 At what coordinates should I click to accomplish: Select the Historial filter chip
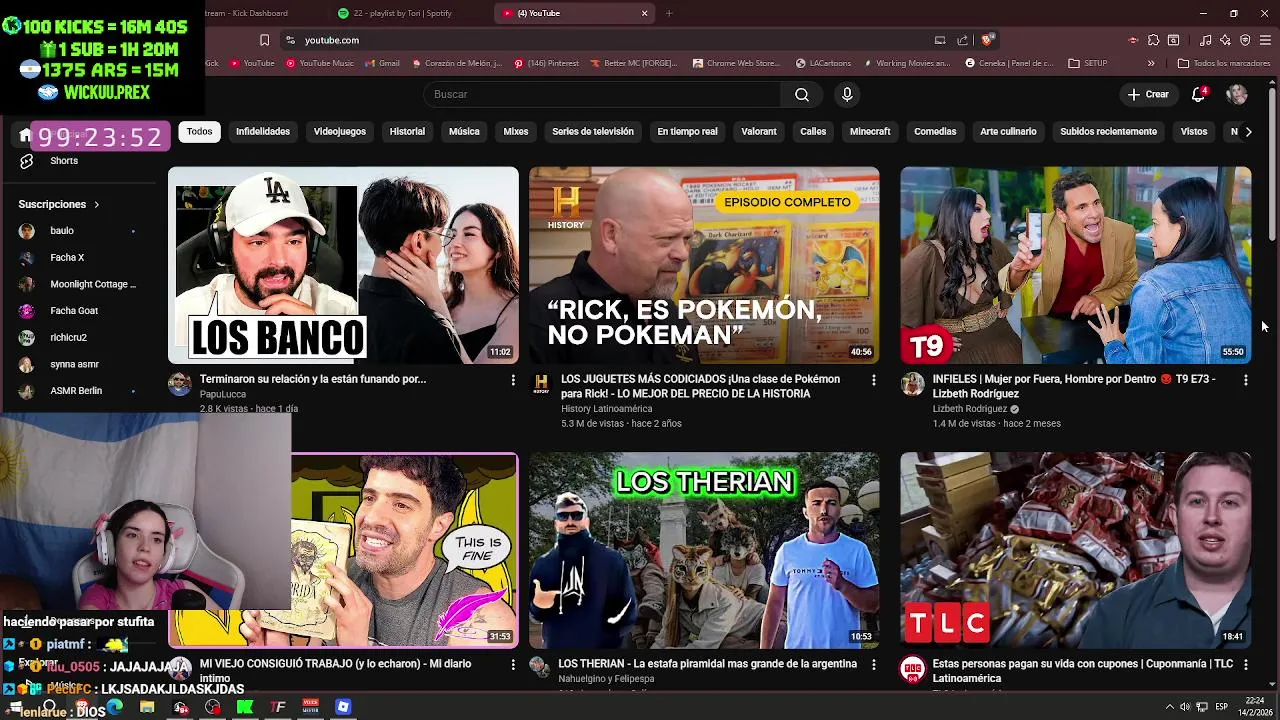coord(407,131)
